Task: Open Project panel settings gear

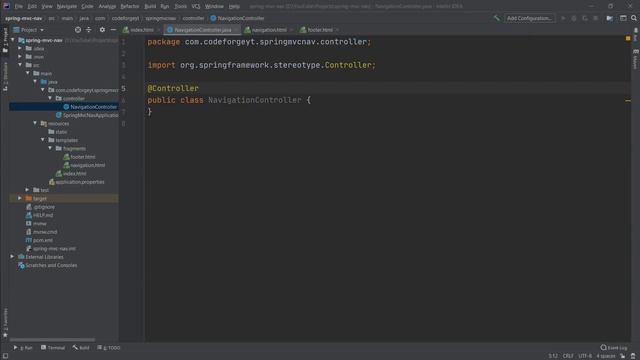Action: tap(102, 30)
